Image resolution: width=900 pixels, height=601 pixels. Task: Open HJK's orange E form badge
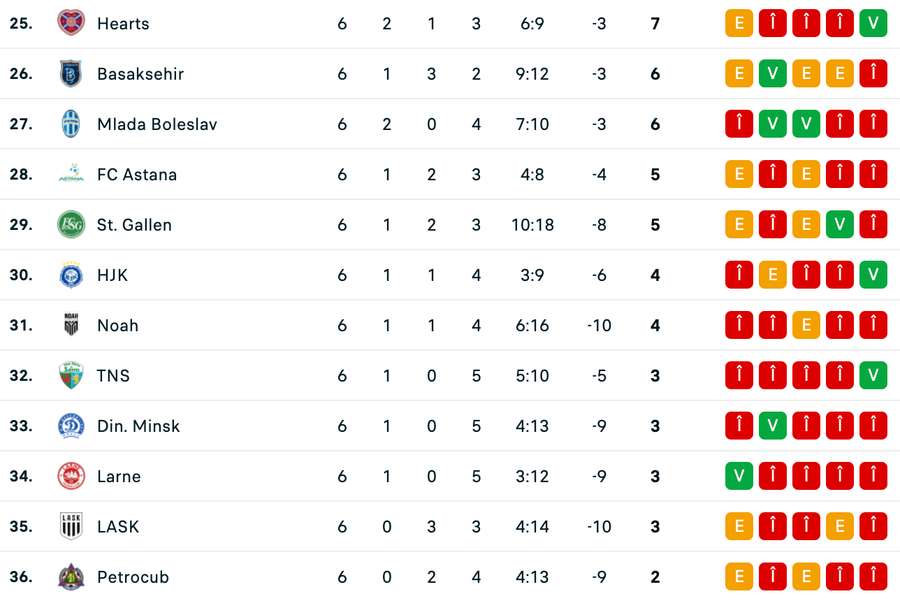pos(772,275)
